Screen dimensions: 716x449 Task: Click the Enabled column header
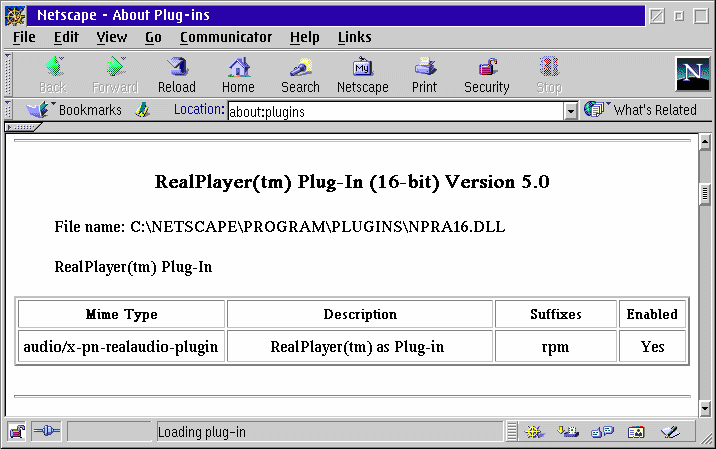click(x=652, y=314)
